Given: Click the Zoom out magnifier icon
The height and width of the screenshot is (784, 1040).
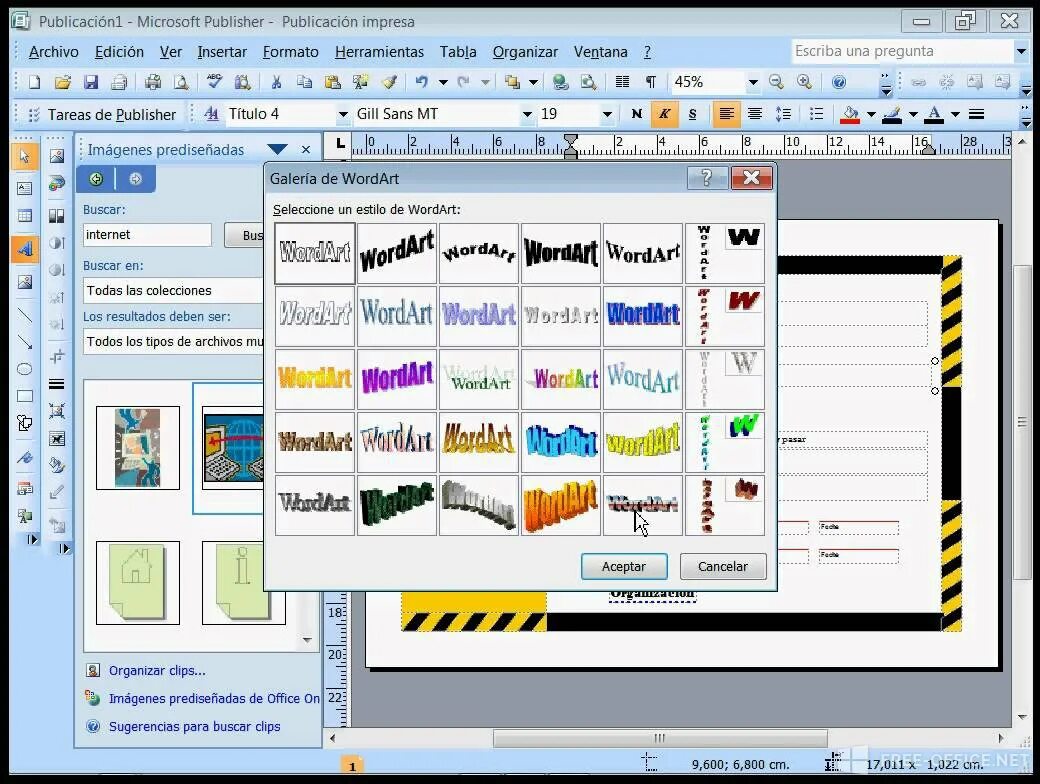Looking at the screenshot, I should 776,82.
